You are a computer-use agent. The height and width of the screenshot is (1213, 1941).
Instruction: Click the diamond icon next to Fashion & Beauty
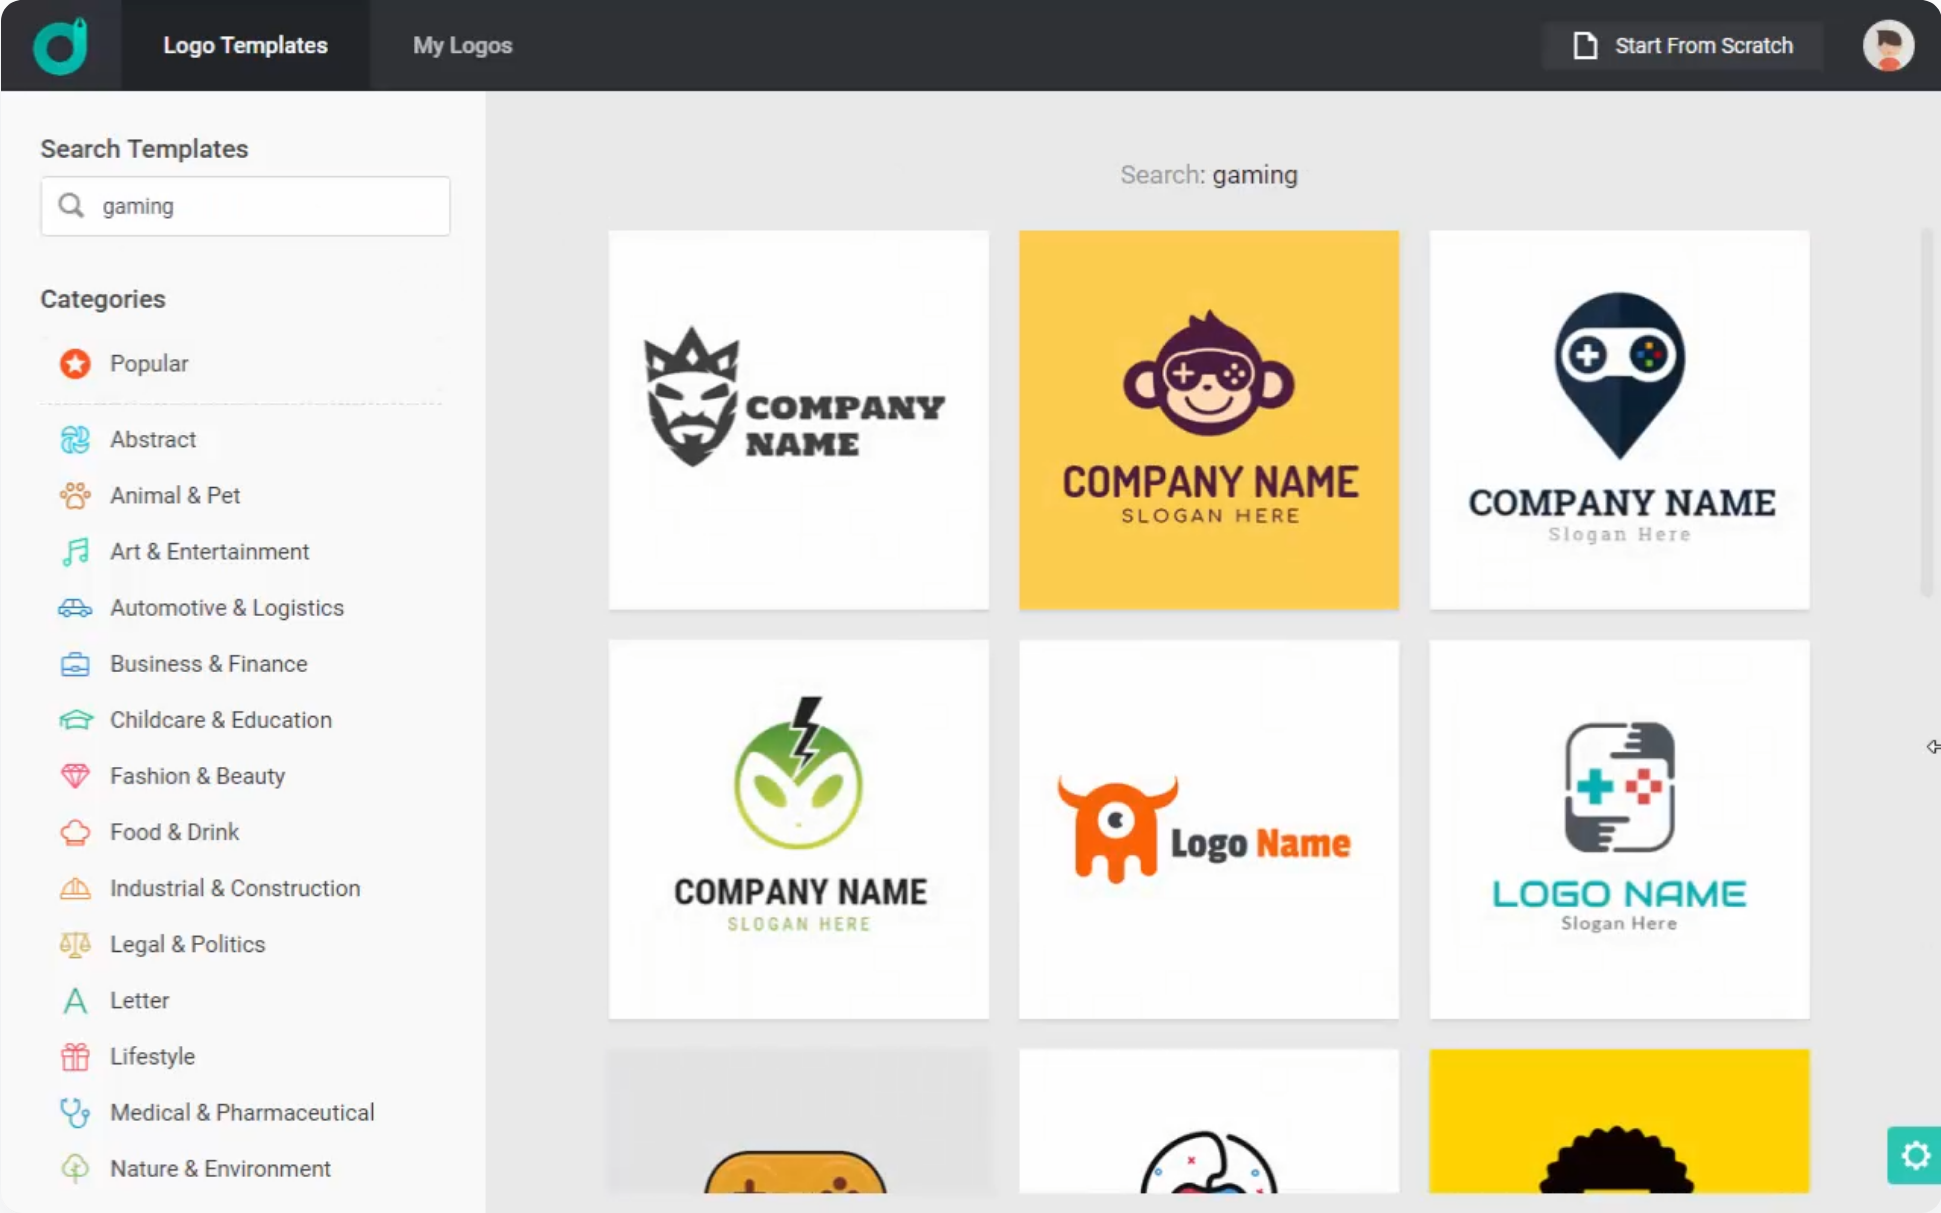click(75, 775)
